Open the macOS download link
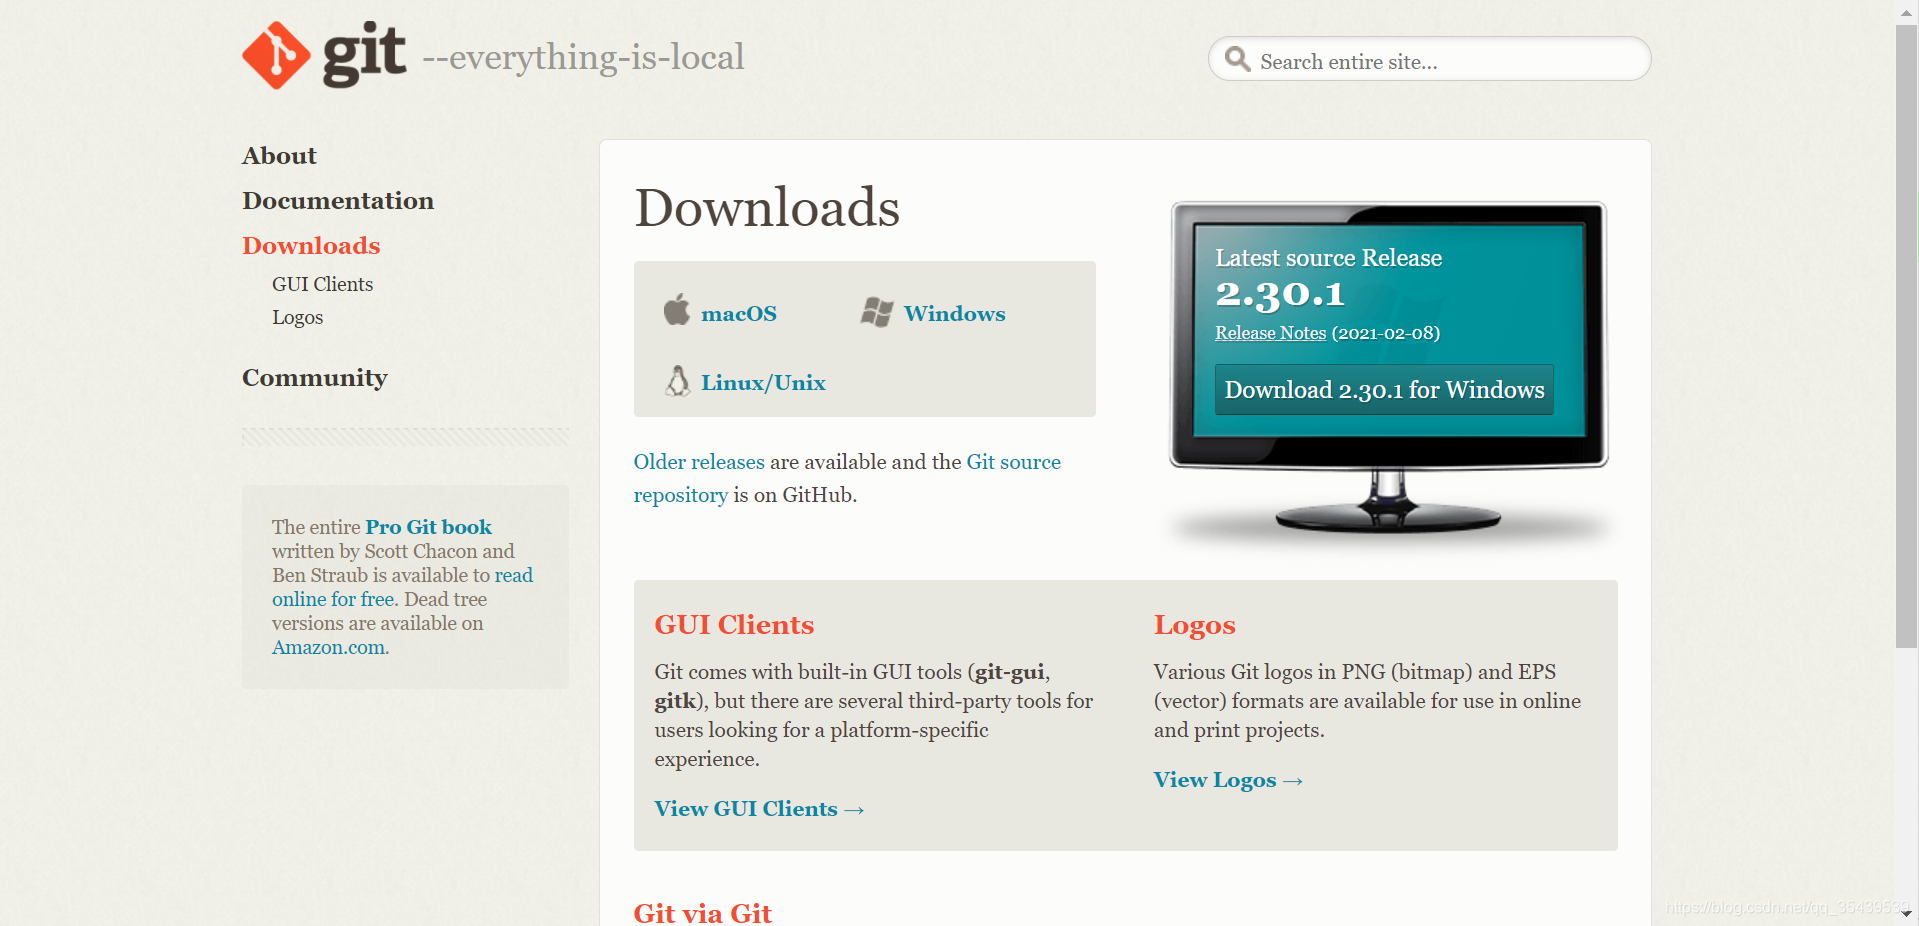The height and width of the screenshot is (926, 1919). tap(739, 314)
